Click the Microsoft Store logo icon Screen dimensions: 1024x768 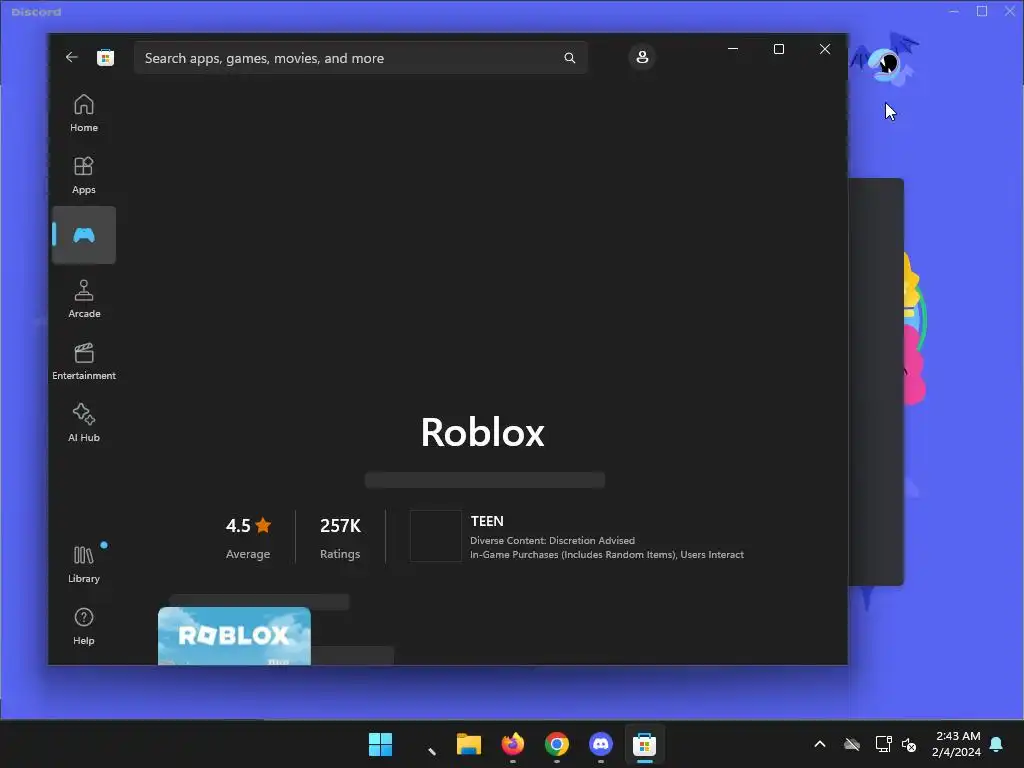(105, 57)
